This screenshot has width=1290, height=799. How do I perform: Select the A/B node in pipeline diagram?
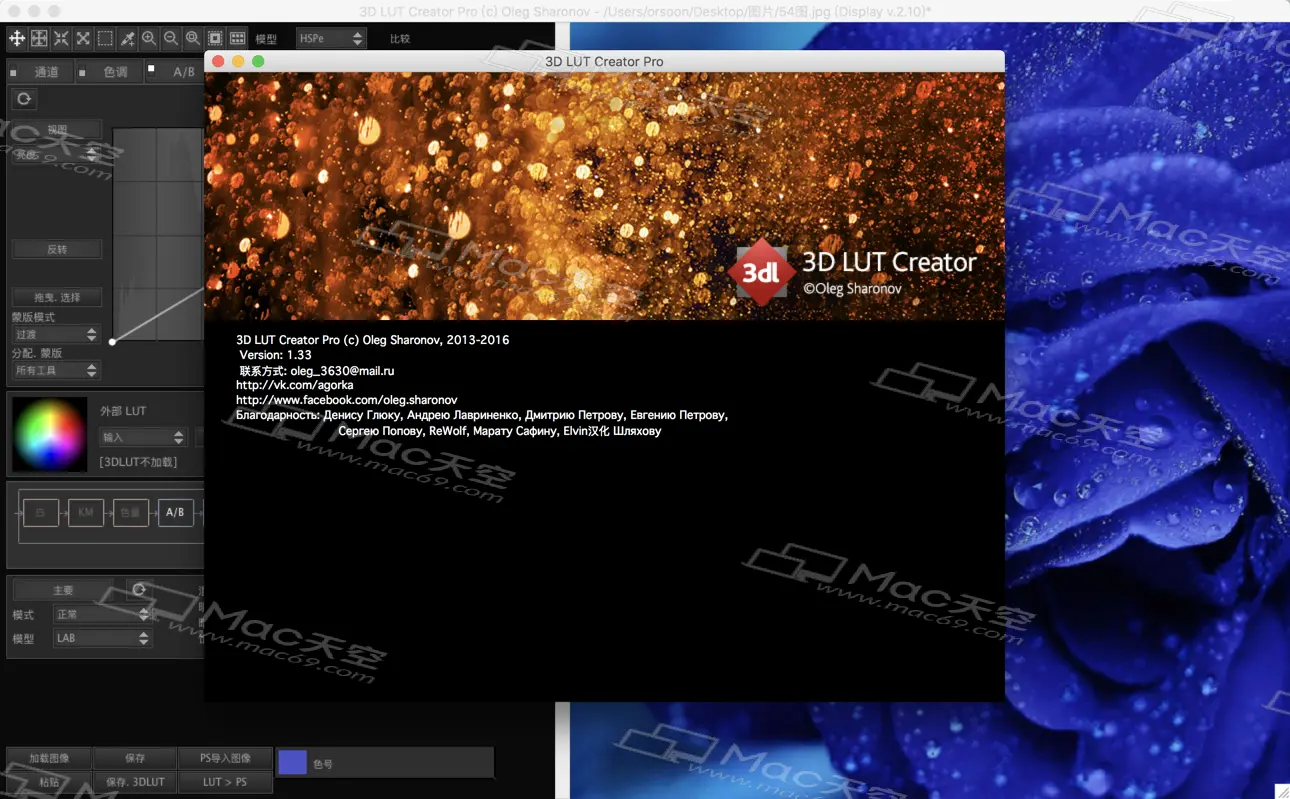(175, 512)
